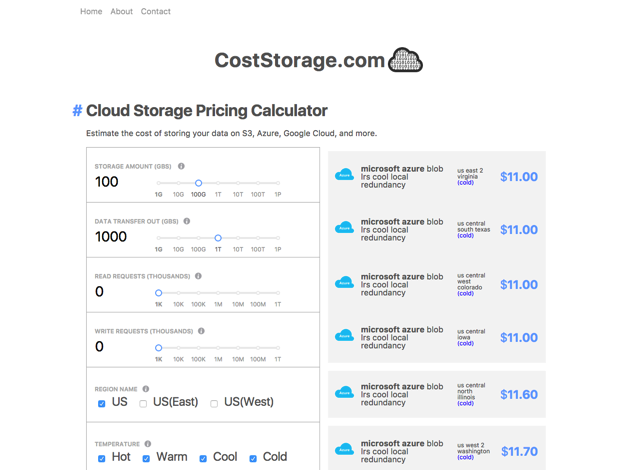Screen dimensions: 640x470
Task: Show info for Read Requests (Thousands)
Action: pos(198,276)
